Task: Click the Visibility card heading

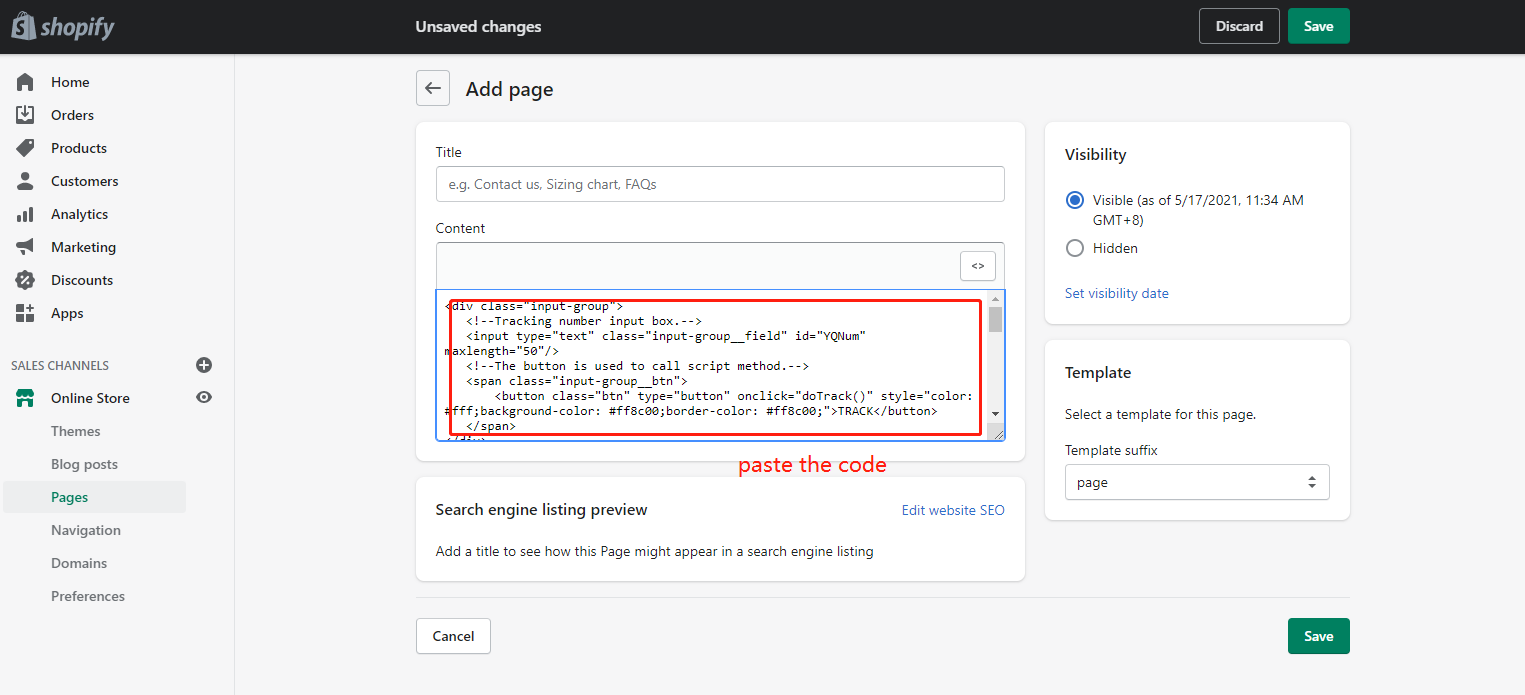Action: click(1095, 155)
